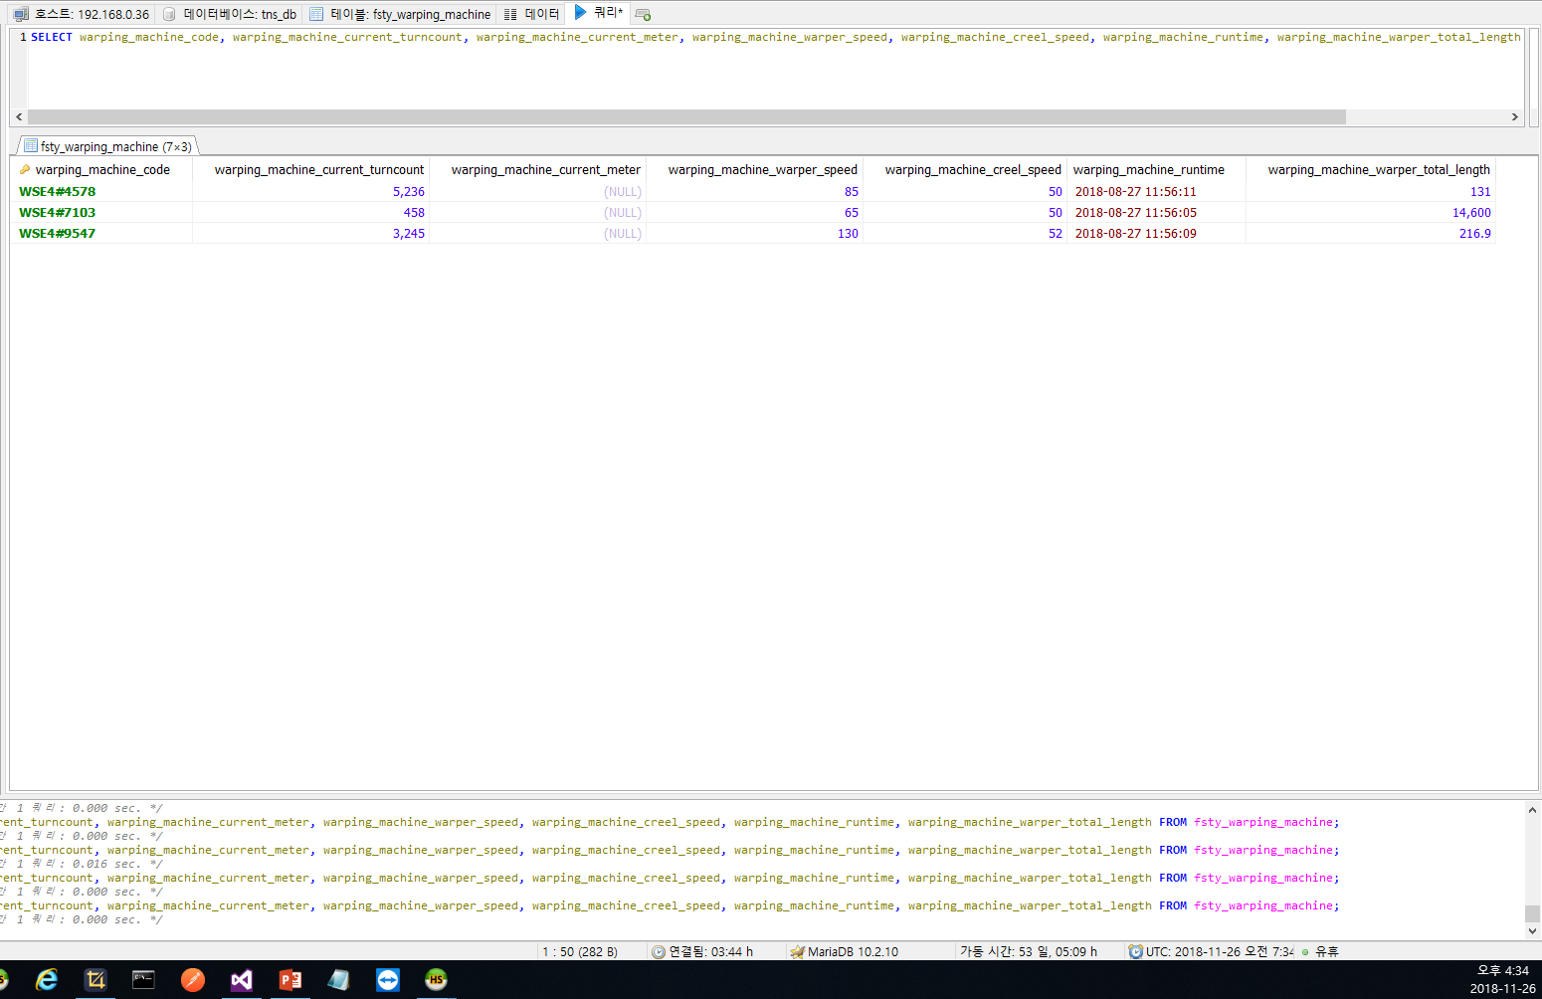Viewport: 1542px width, 999px height.
Task: Click the warping_machine_runtime column header
Action: point(1148,170)
